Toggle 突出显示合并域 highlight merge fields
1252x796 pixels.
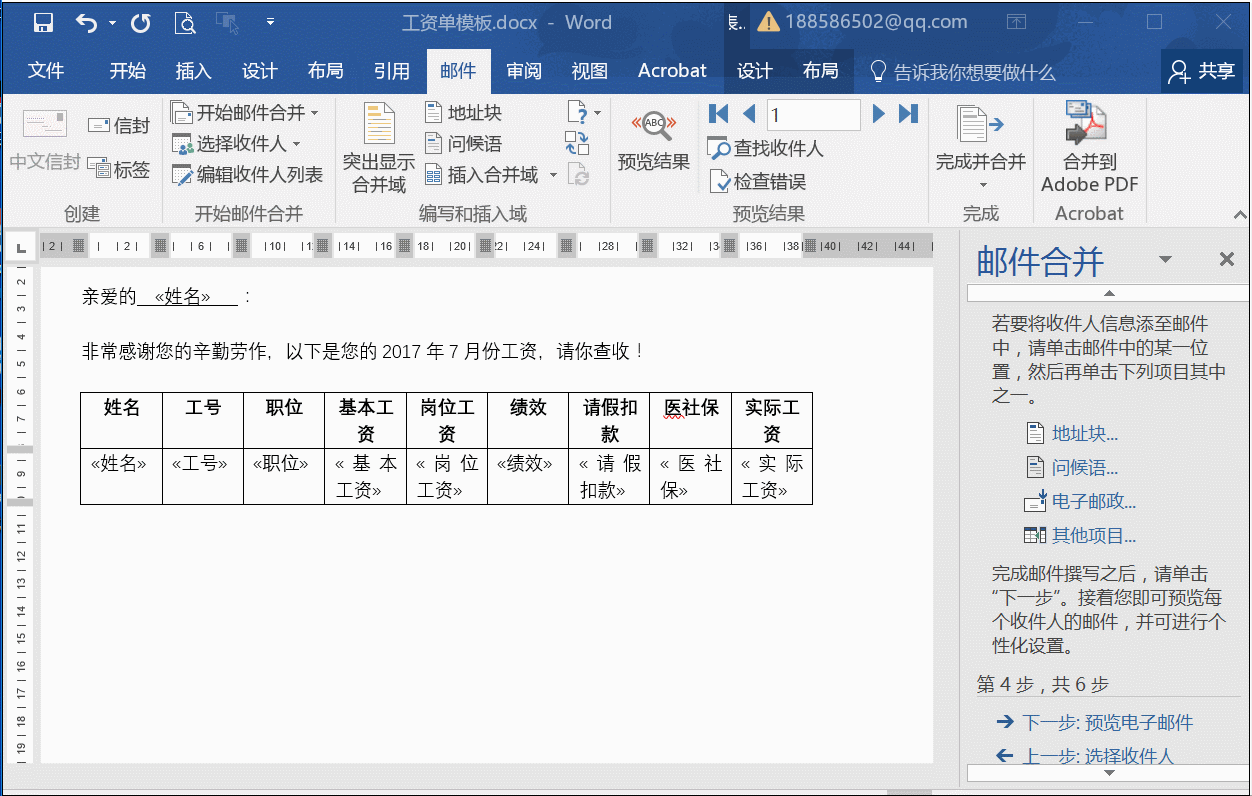point(379,148)
